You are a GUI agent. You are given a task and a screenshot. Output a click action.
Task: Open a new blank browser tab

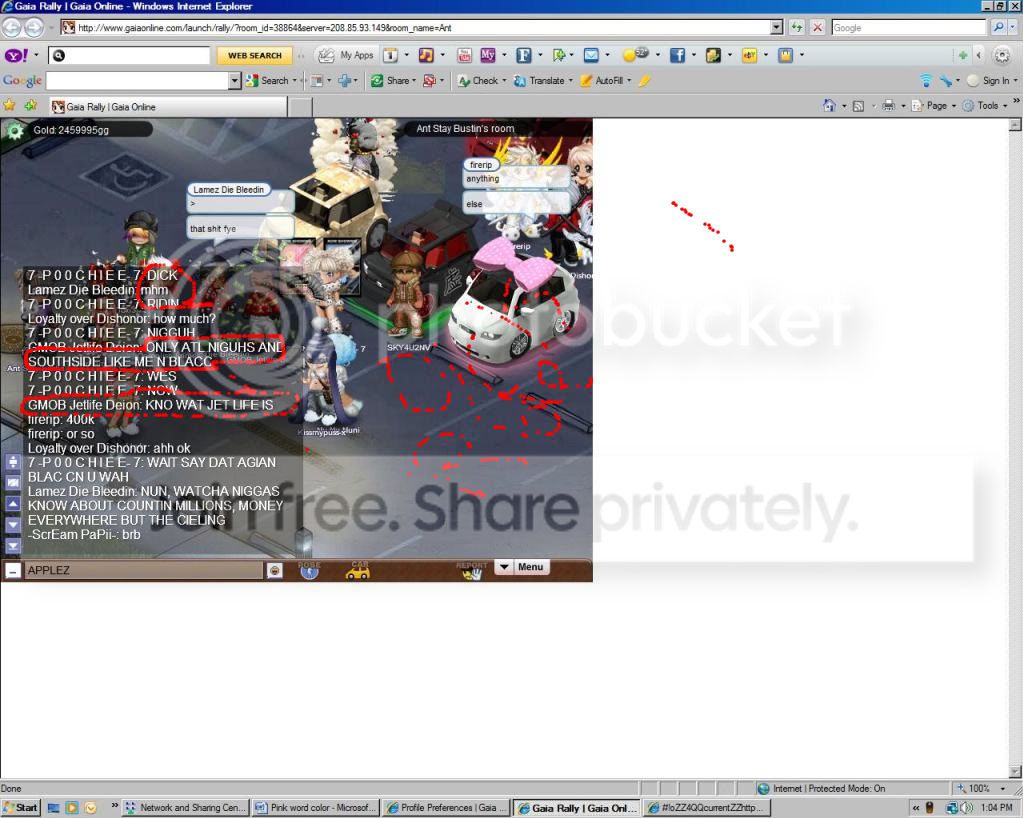pyautogui.click(x=300, y=107)
